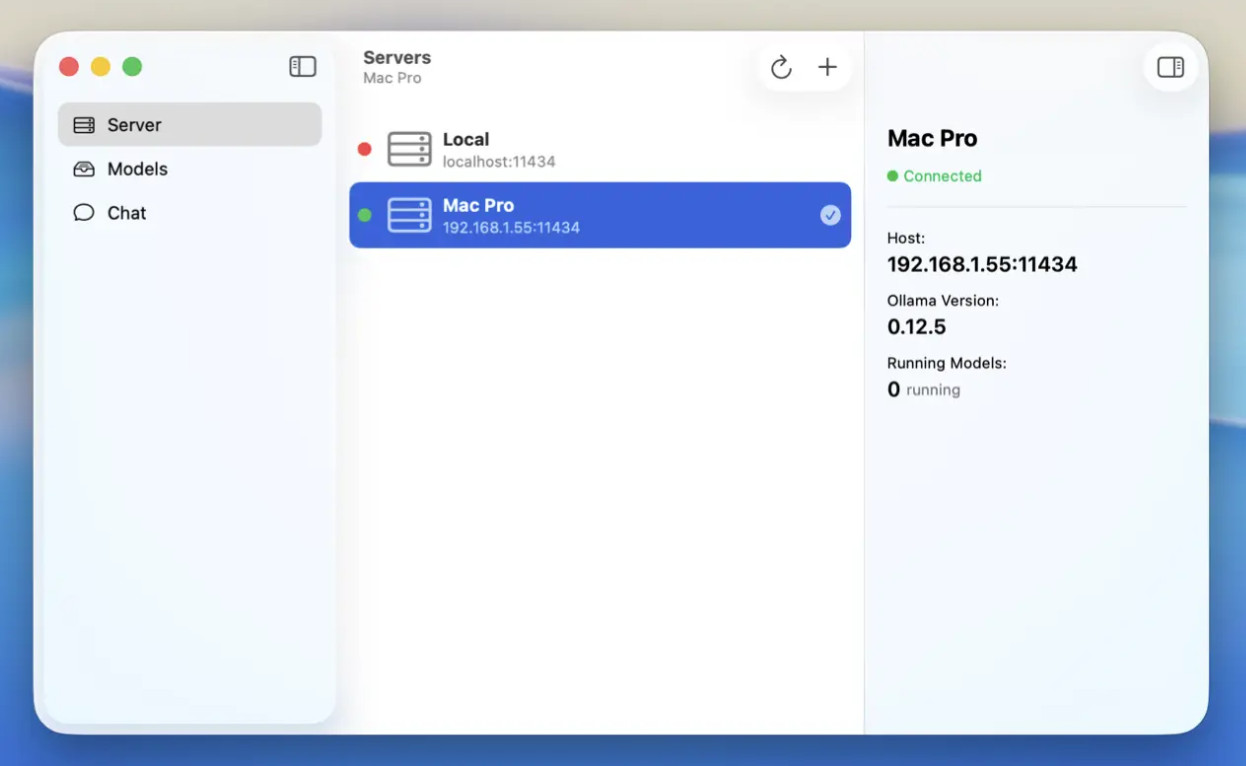Click the Mac Pro server rack icon

[409, 215]
